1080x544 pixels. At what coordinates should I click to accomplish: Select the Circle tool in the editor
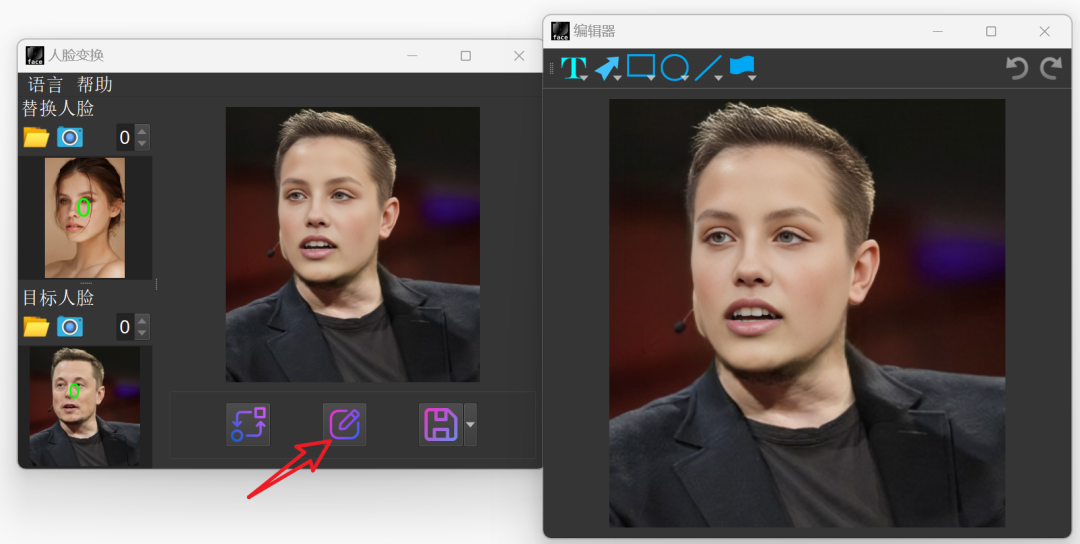coord(674,67)
